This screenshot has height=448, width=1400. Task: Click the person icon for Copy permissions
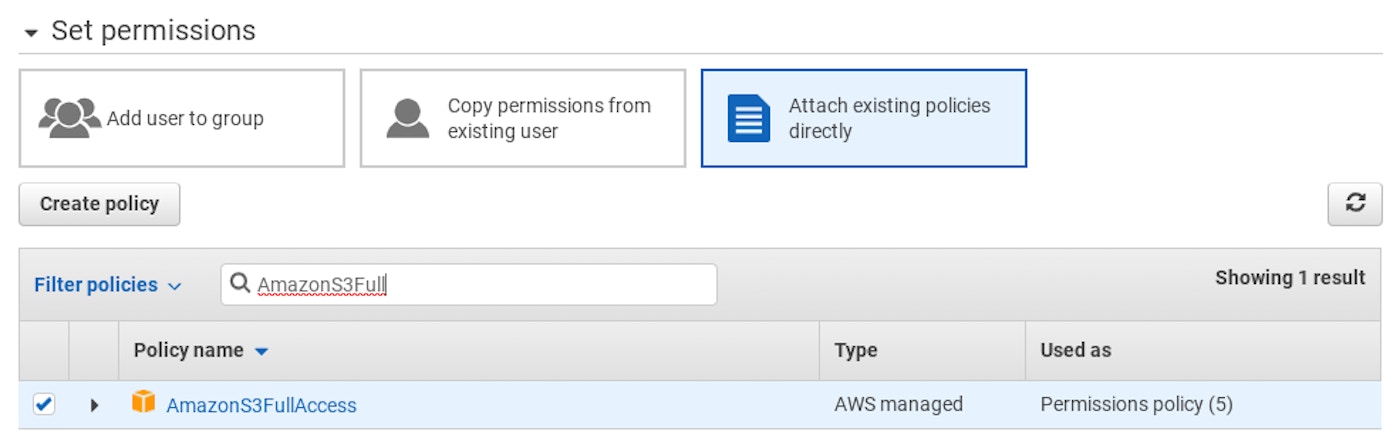tap(407, 118)
